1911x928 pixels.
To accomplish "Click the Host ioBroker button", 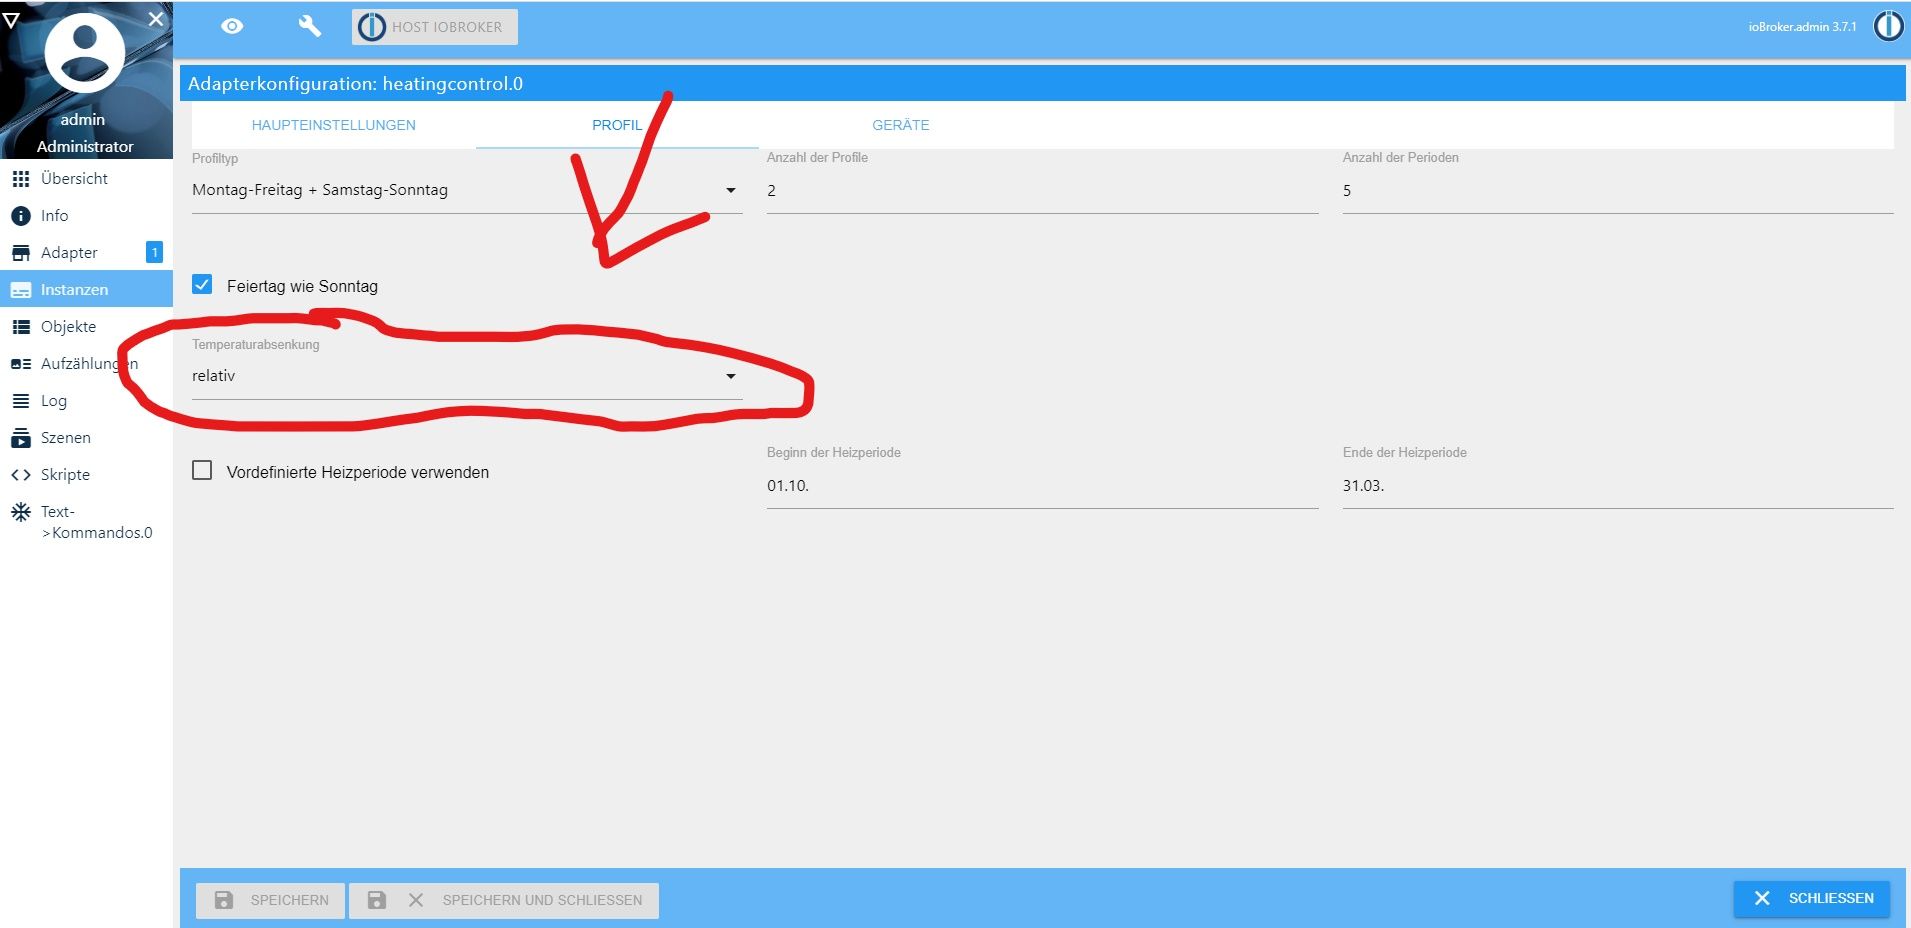I will (435, 27).
